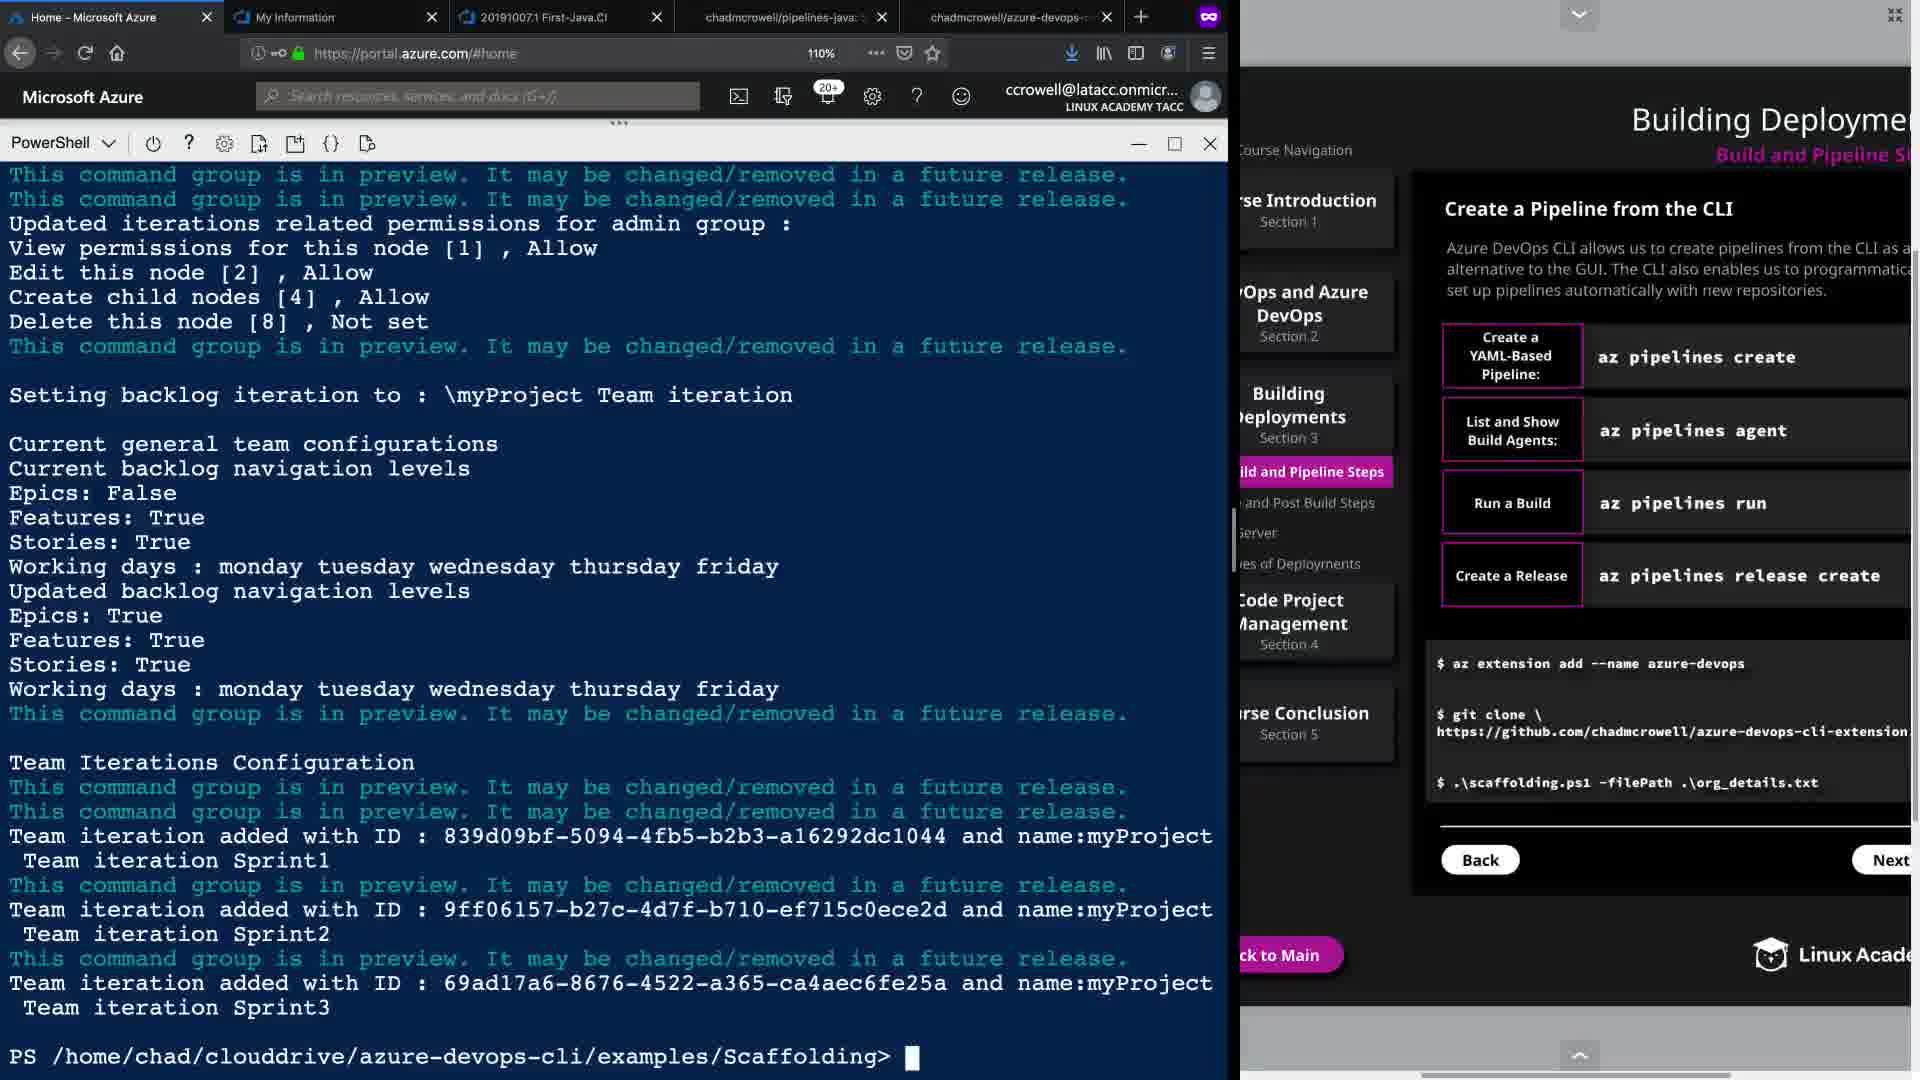Image resolution: width=1920 pixels, height=1080 pixels.
Task: Switch to the First-Java.CI browser tab
Action: point(543,17)
